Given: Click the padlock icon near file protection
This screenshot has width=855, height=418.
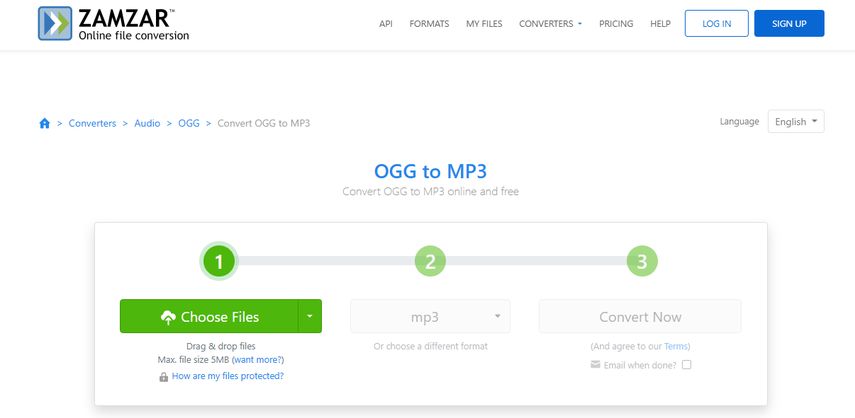Looking at the screenshot, I should [x=164, y=377].
